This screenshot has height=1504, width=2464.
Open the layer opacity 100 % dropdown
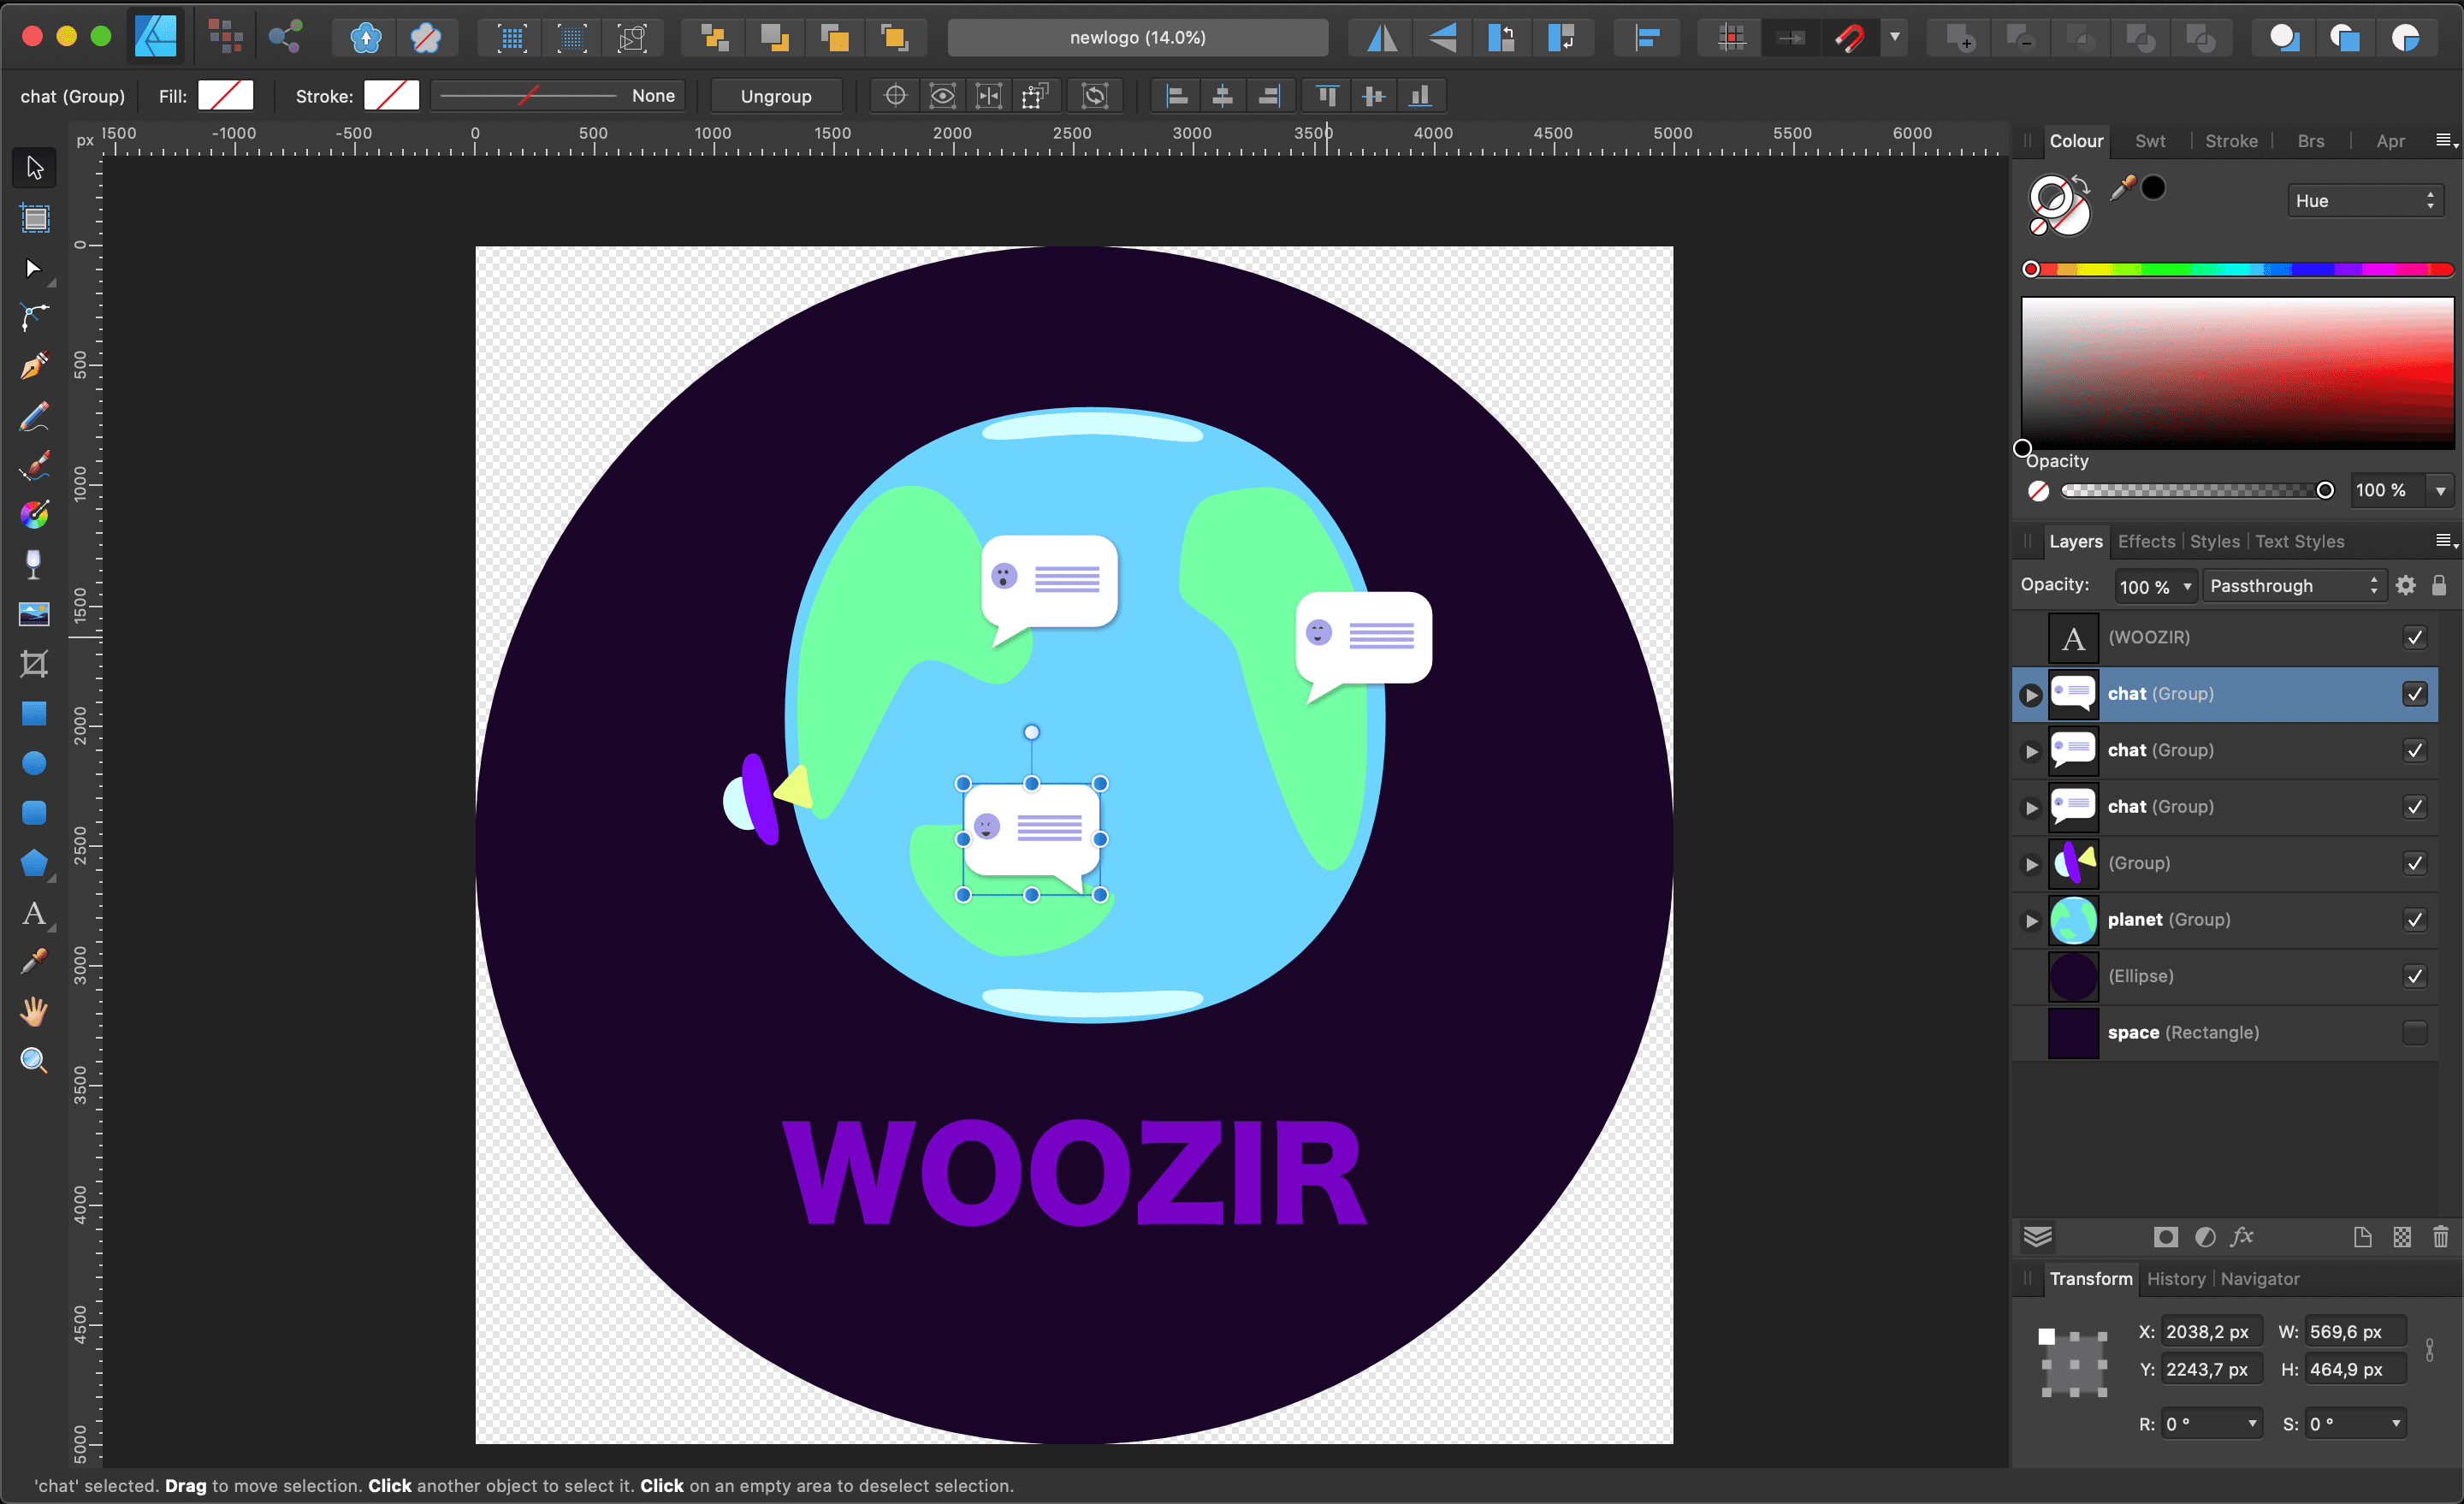(2187, 587)
